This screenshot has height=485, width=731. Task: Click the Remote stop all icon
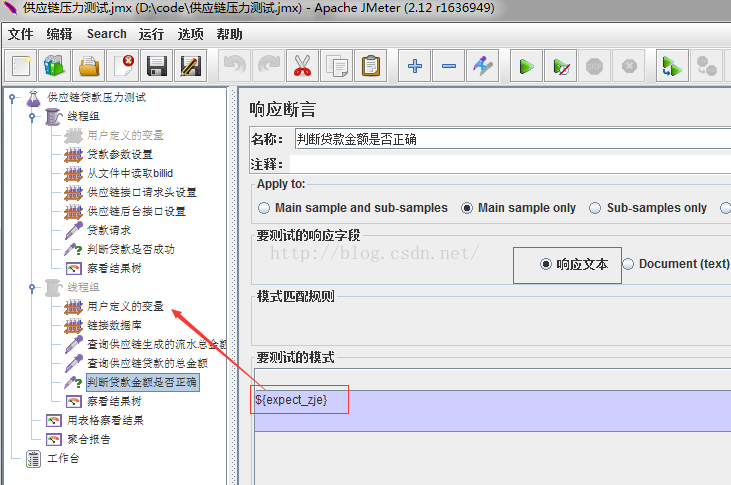[706, 66]
